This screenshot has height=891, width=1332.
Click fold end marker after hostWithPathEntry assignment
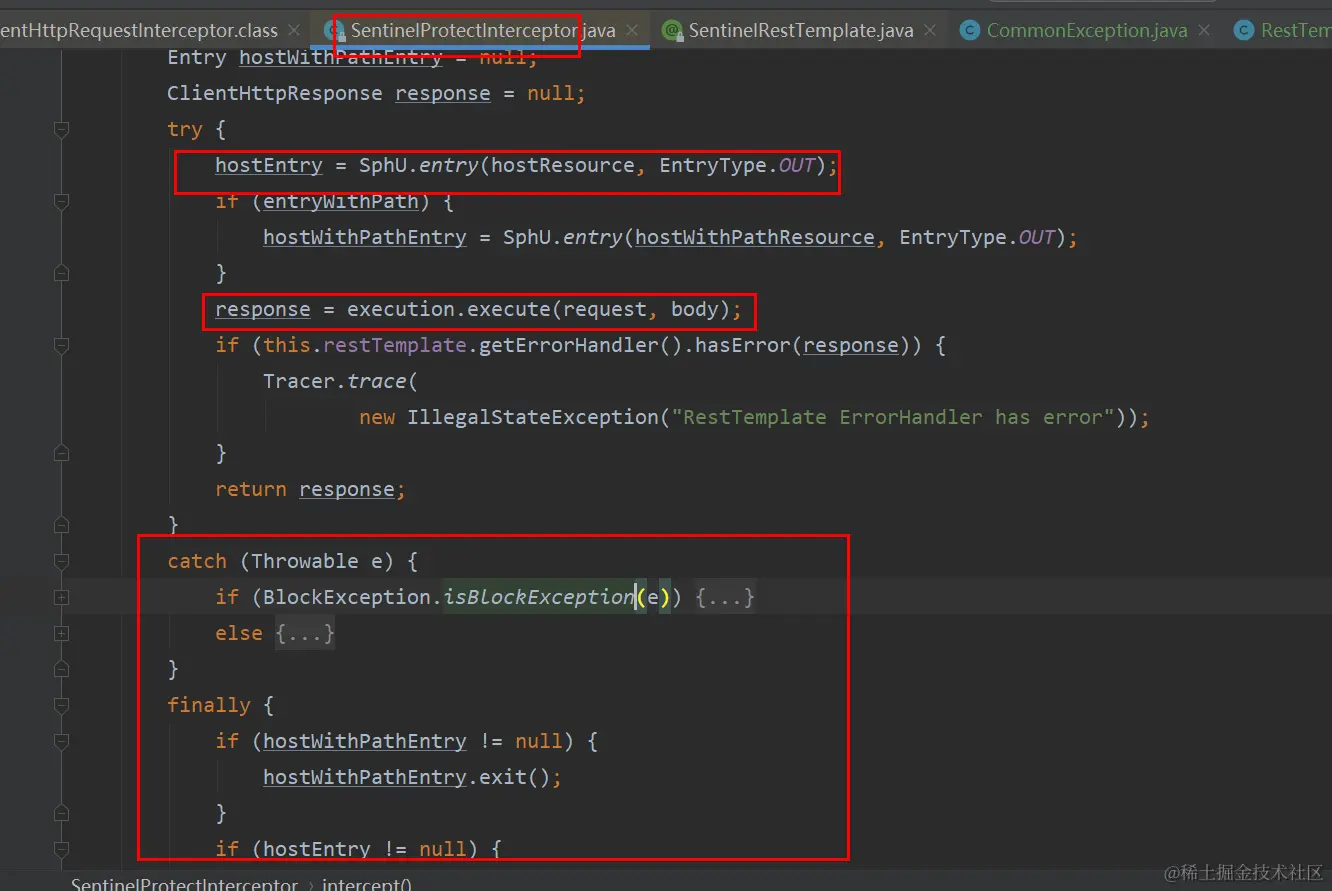pos(61,273)
